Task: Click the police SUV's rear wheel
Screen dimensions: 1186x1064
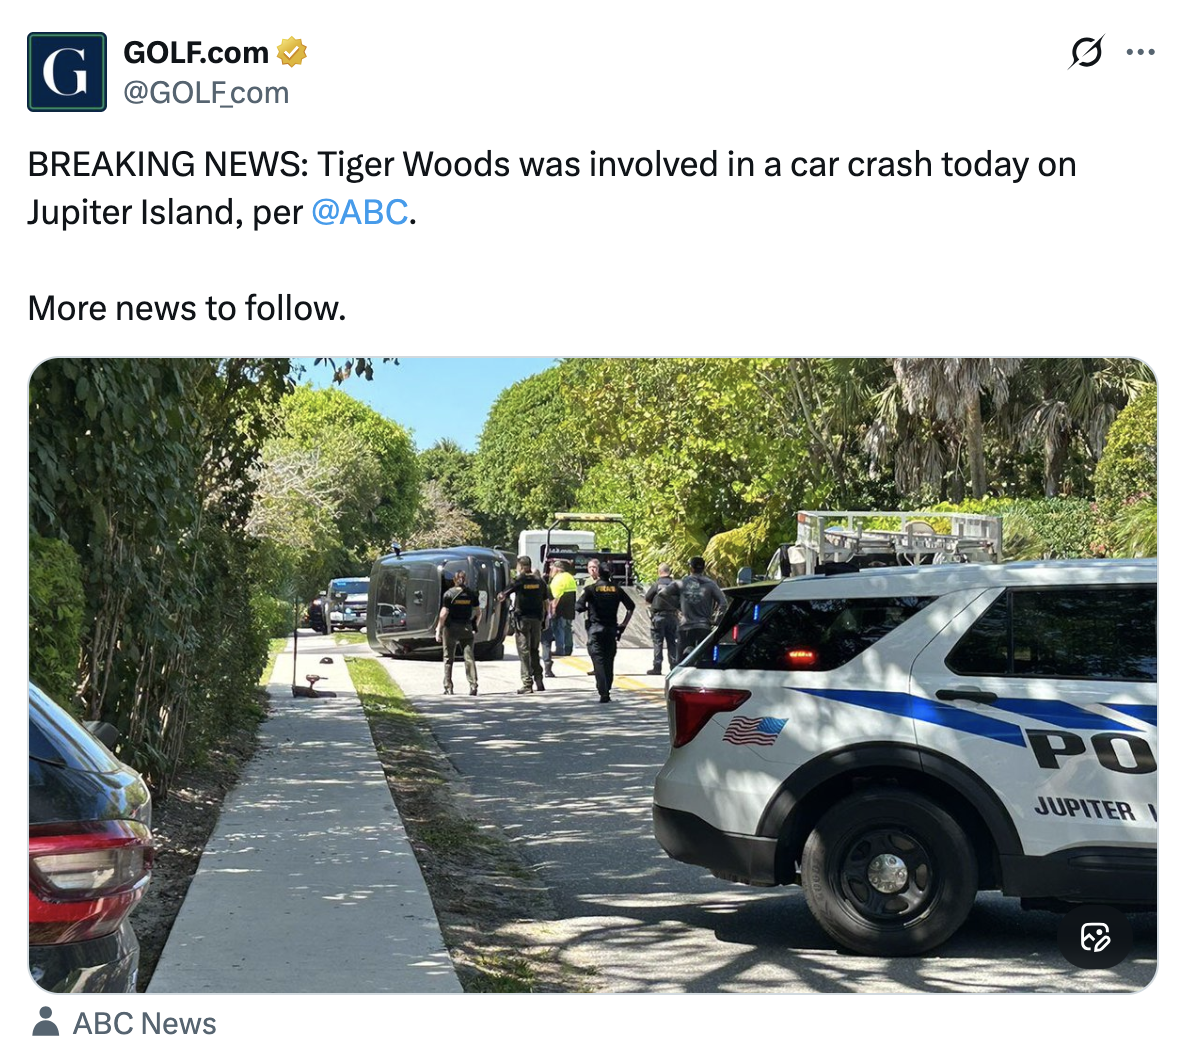Action: (x=888, y=872)
